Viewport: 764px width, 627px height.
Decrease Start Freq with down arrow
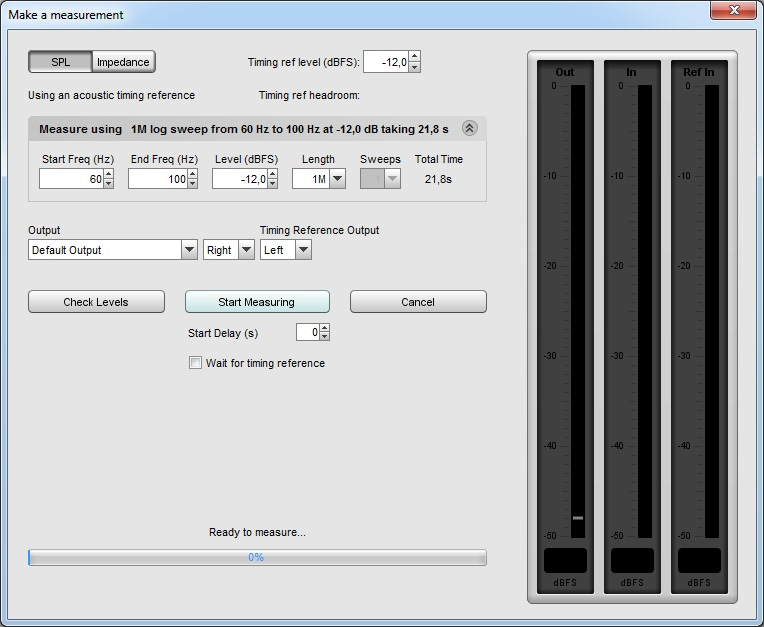[109, 184]
